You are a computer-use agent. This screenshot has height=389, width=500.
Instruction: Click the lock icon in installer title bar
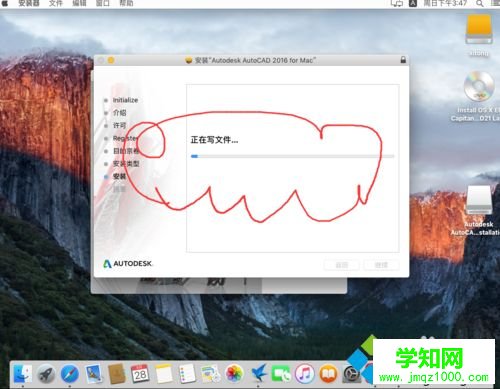pos(403,60)
